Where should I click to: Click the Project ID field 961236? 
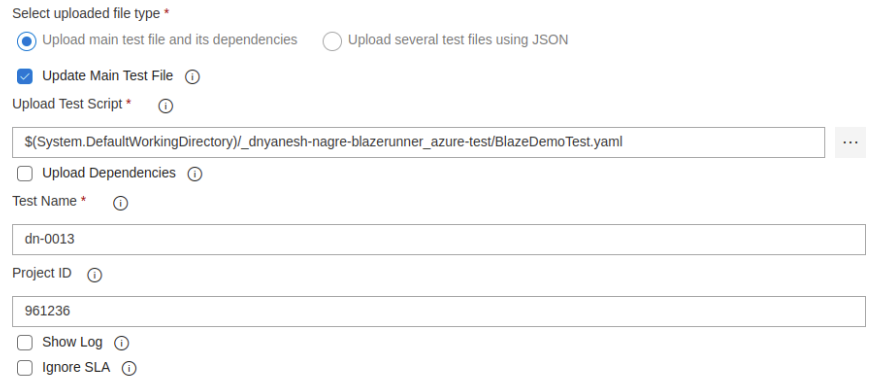(439, 311)
